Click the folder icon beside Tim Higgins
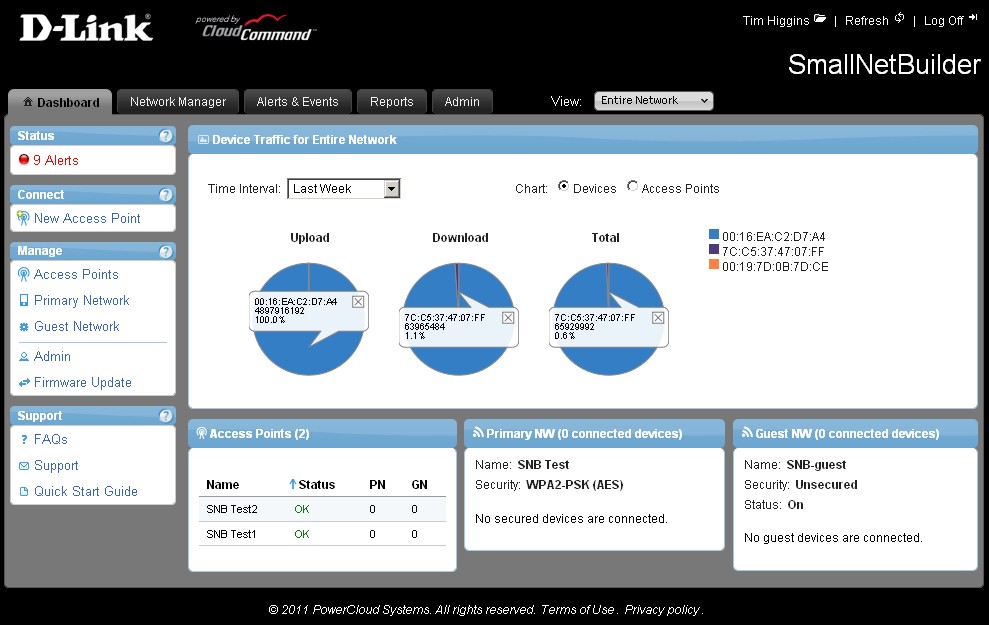 pyautogui.click(x=820, y=18)
